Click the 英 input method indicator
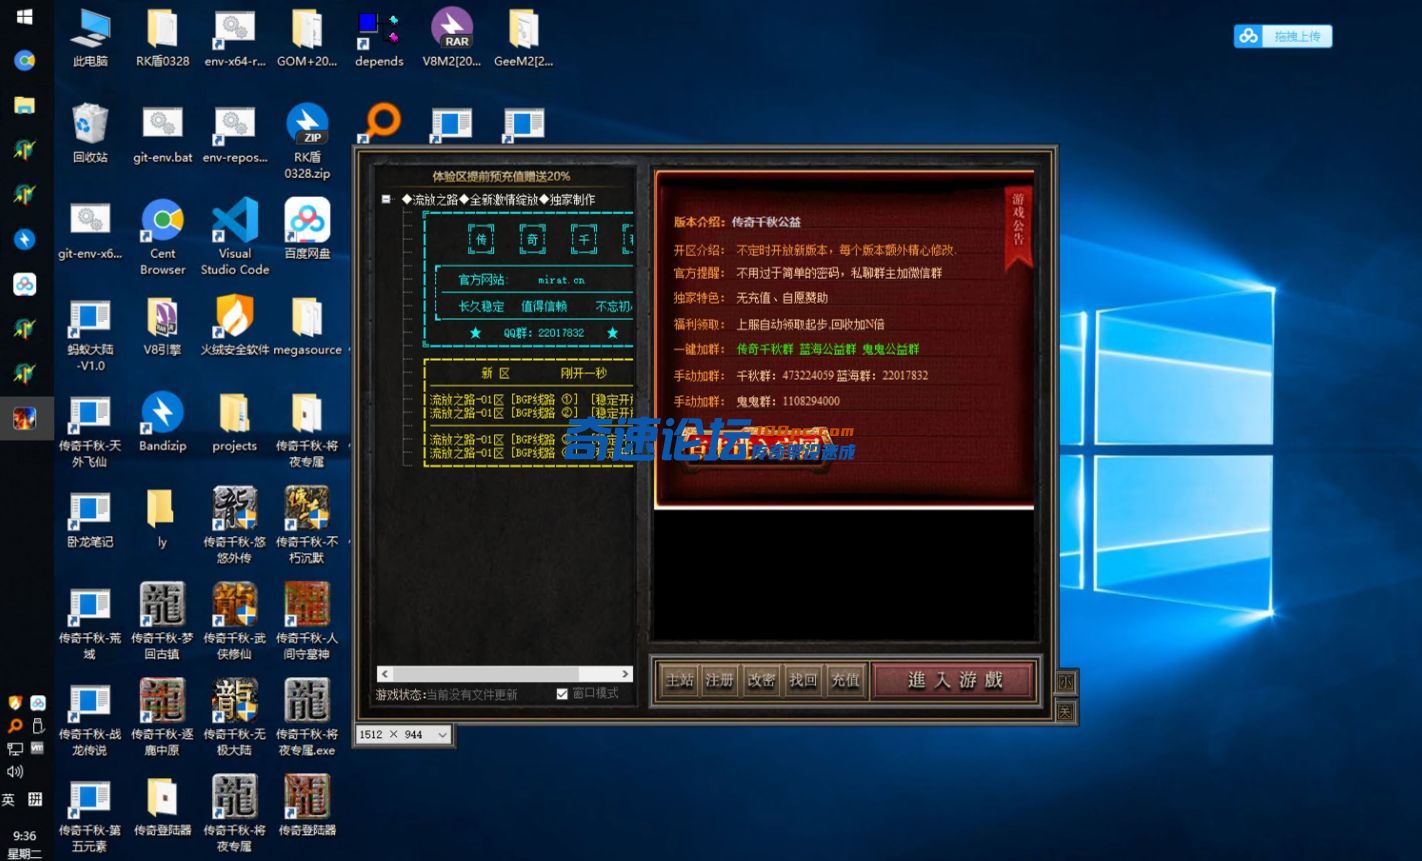 tap(9, 799)
